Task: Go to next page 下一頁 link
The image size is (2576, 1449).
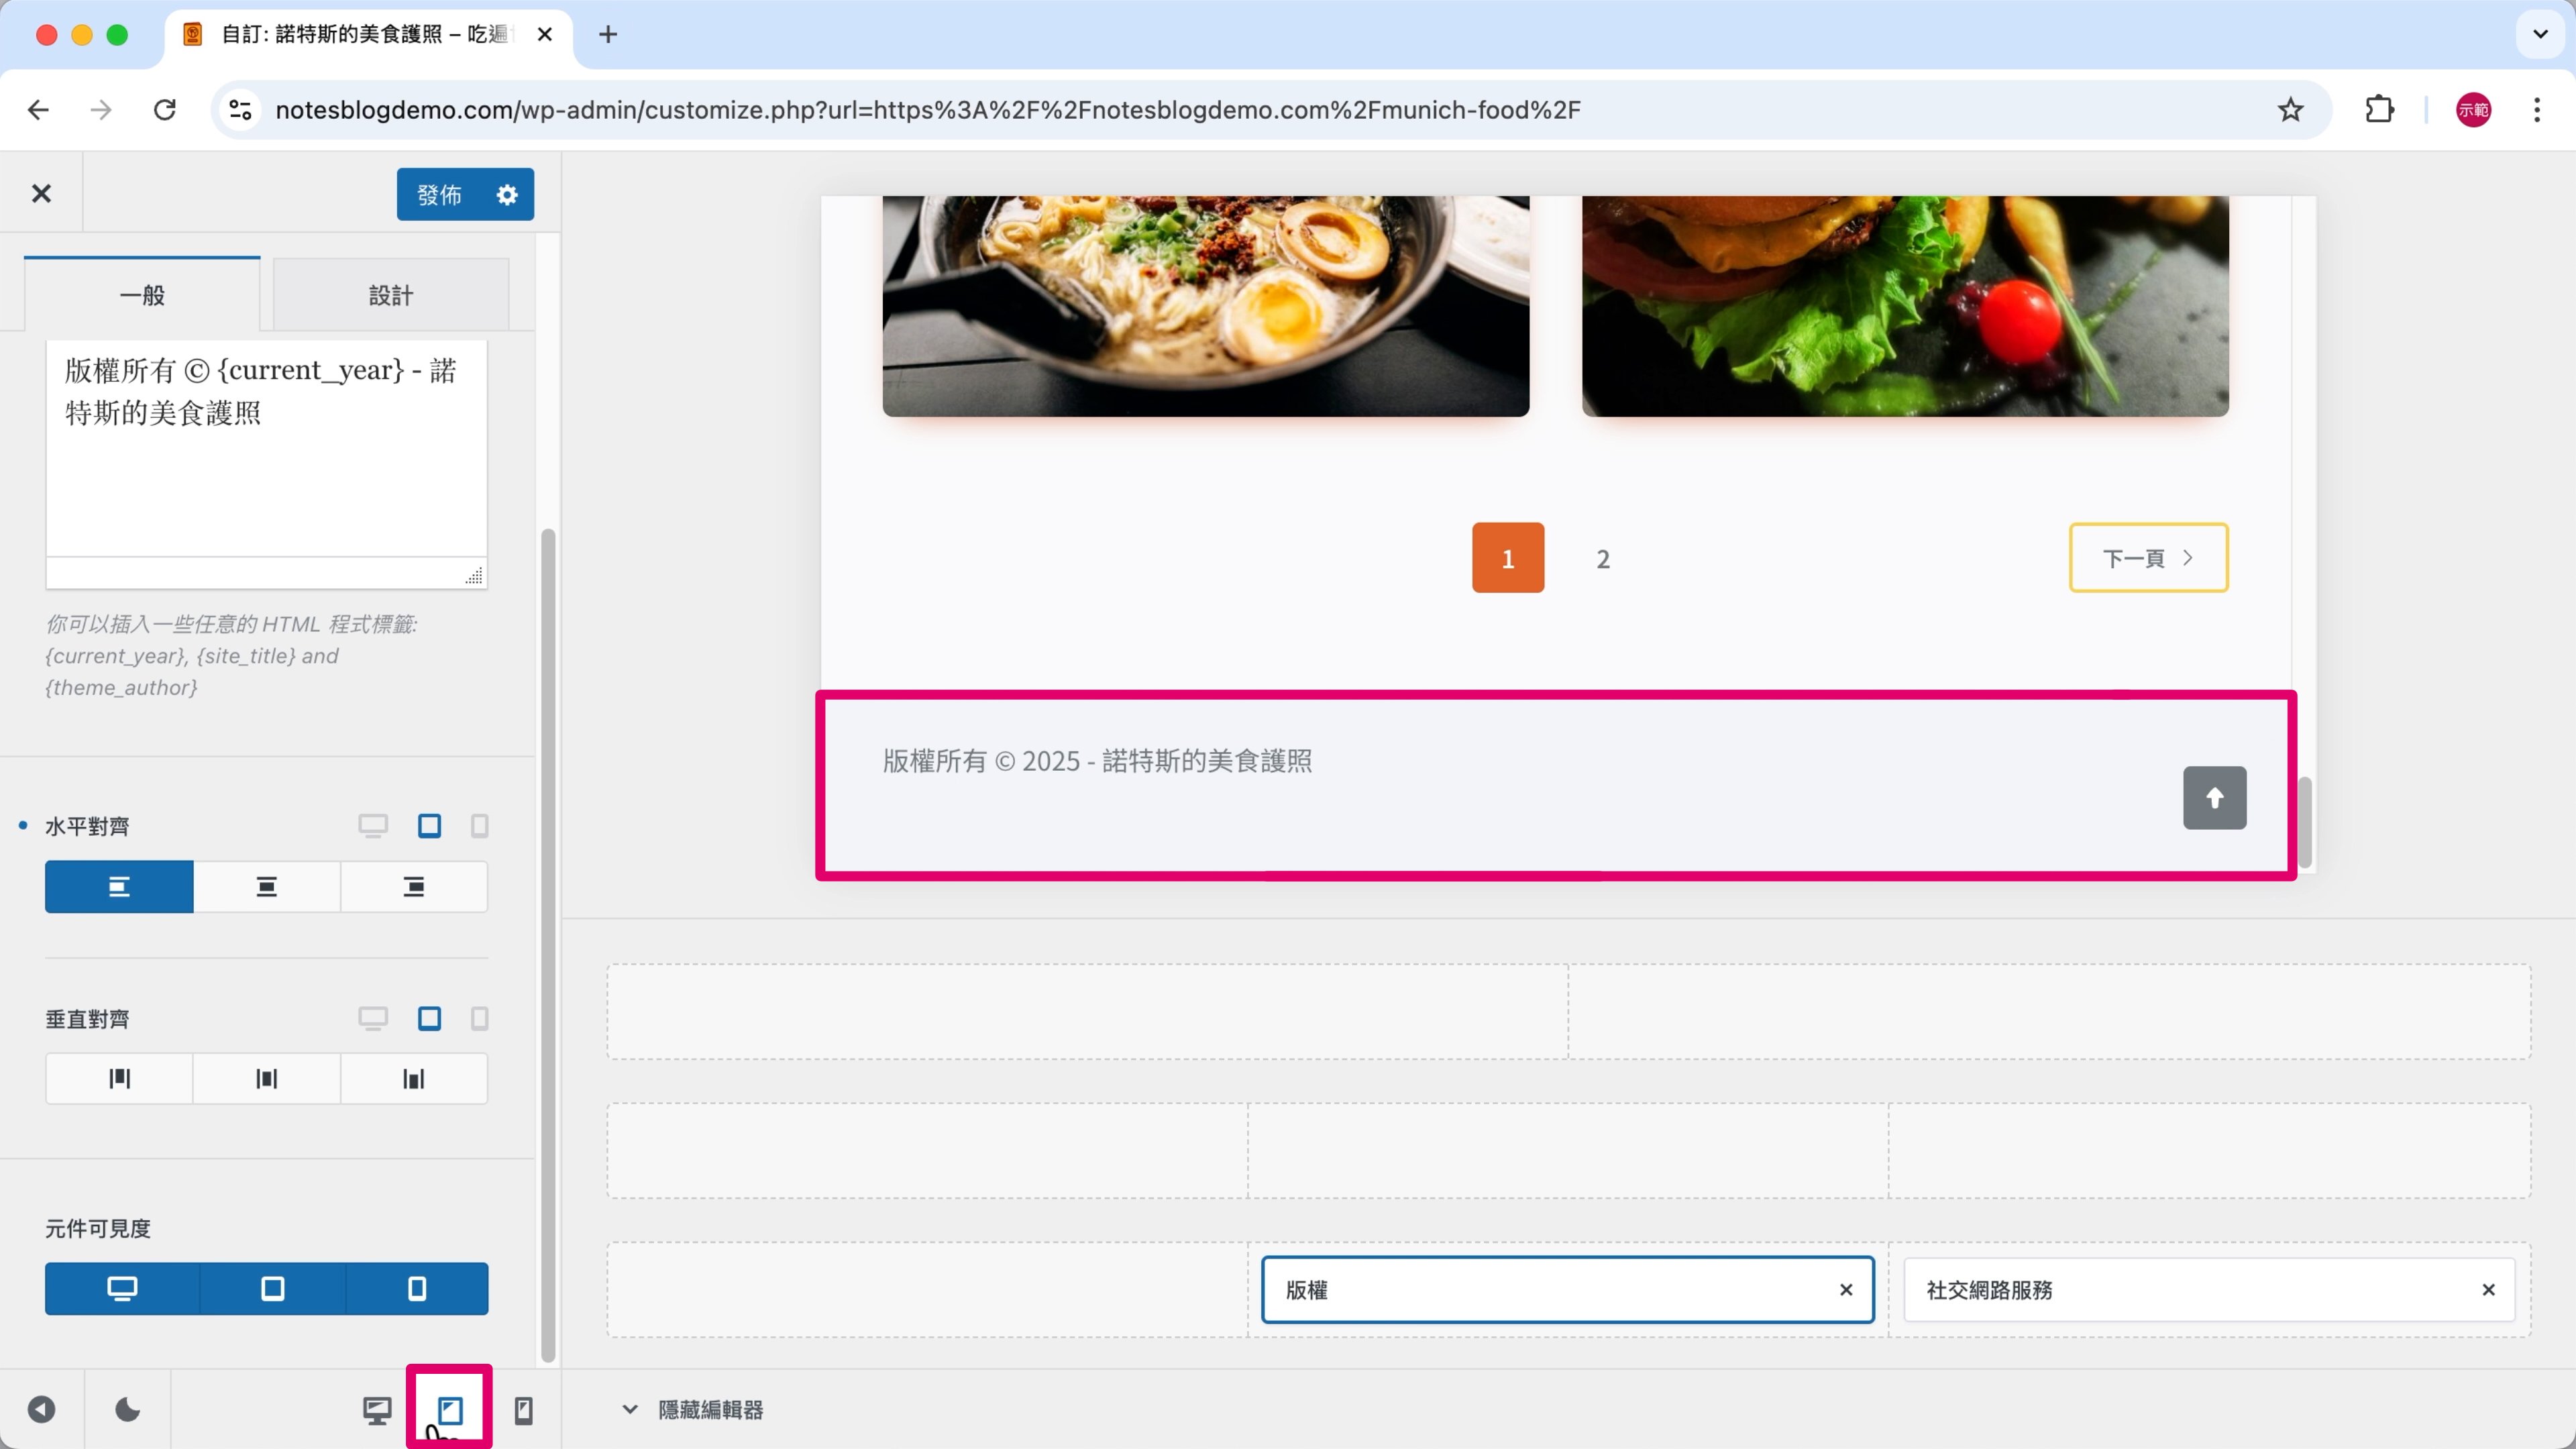Action: [2148, 558]
